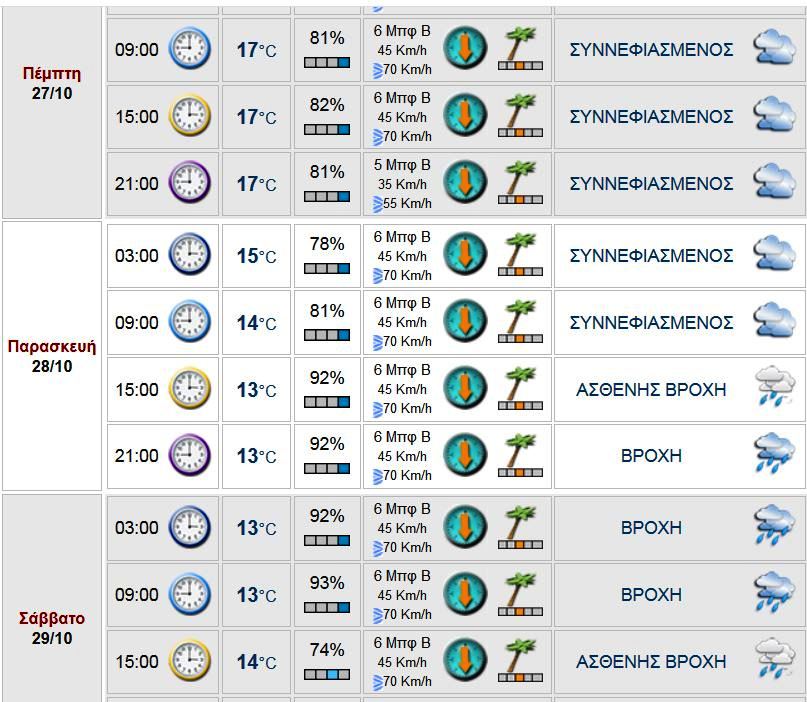Click the wind compass icon for Saturday 03:00
This screenshot has height=702, width=807.
[464, 527]
